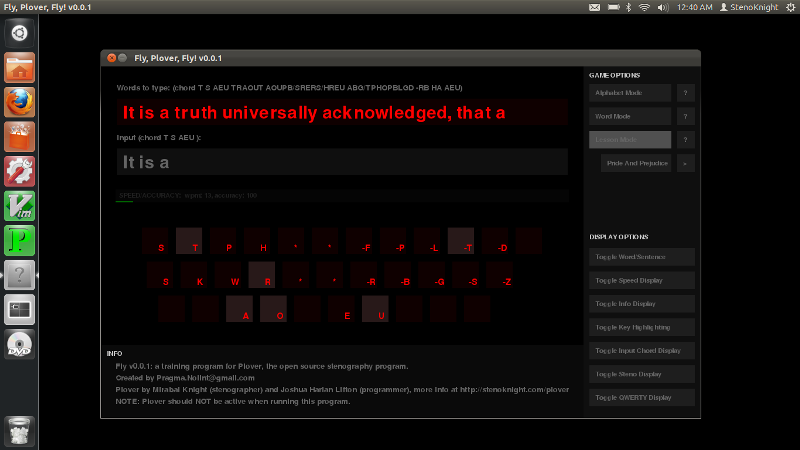Image resolution: width=800 pixels, height=450 pixels.
Task: Click the W steno key
Action: pos(228,275)
